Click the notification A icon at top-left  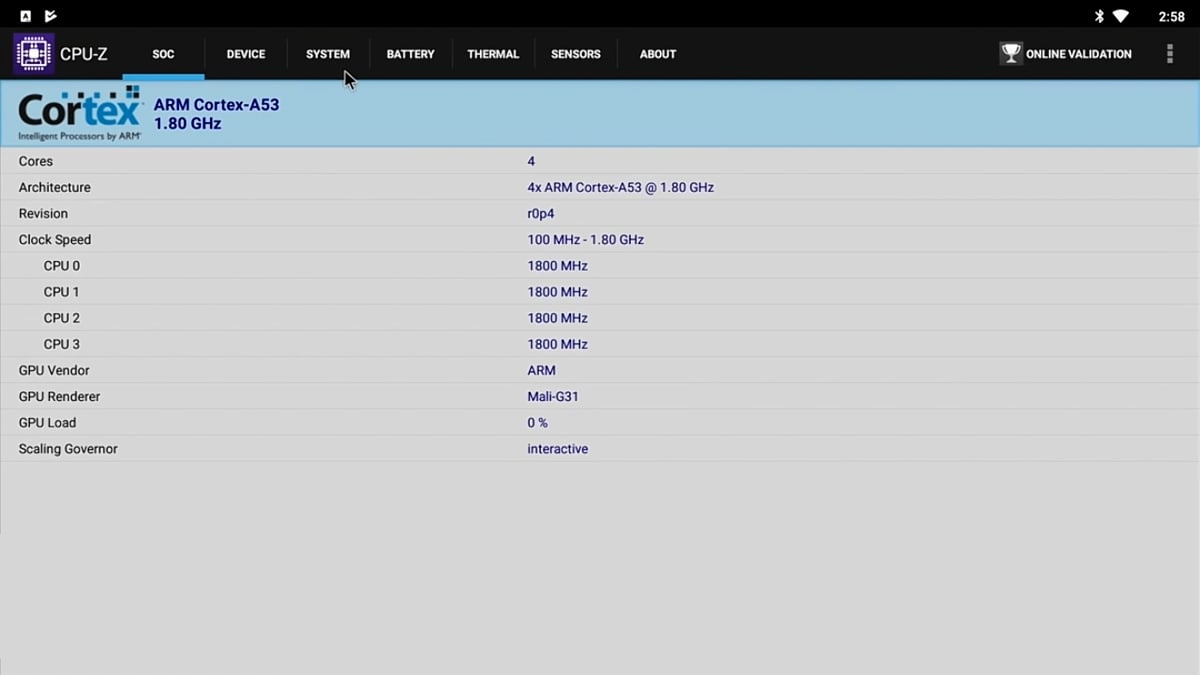pos(26,16)
